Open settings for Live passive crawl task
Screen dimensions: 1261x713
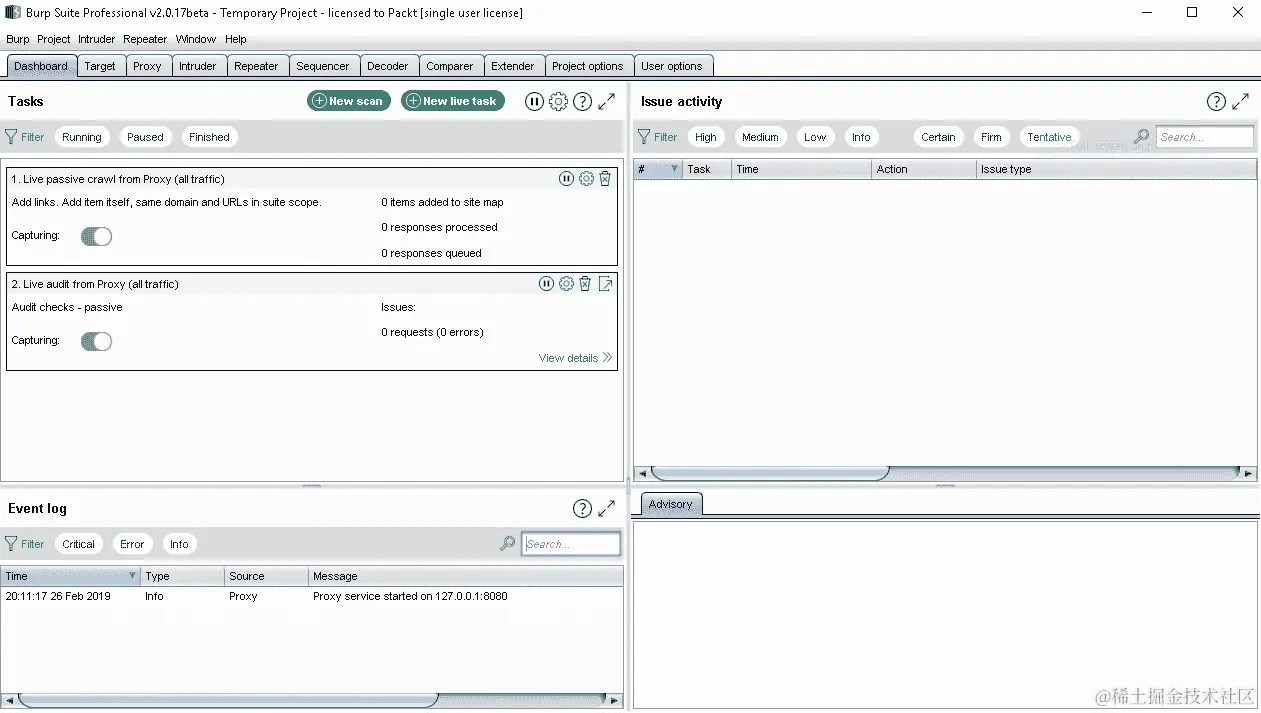click(586, 179)
